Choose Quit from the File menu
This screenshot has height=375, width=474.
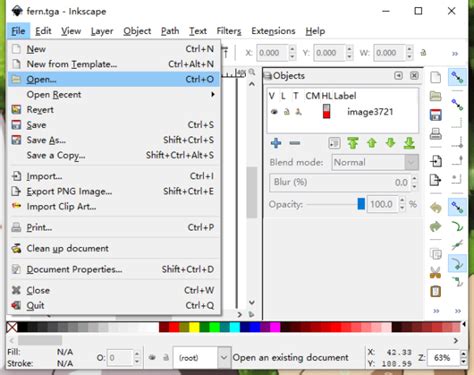(x=114, y=305)
